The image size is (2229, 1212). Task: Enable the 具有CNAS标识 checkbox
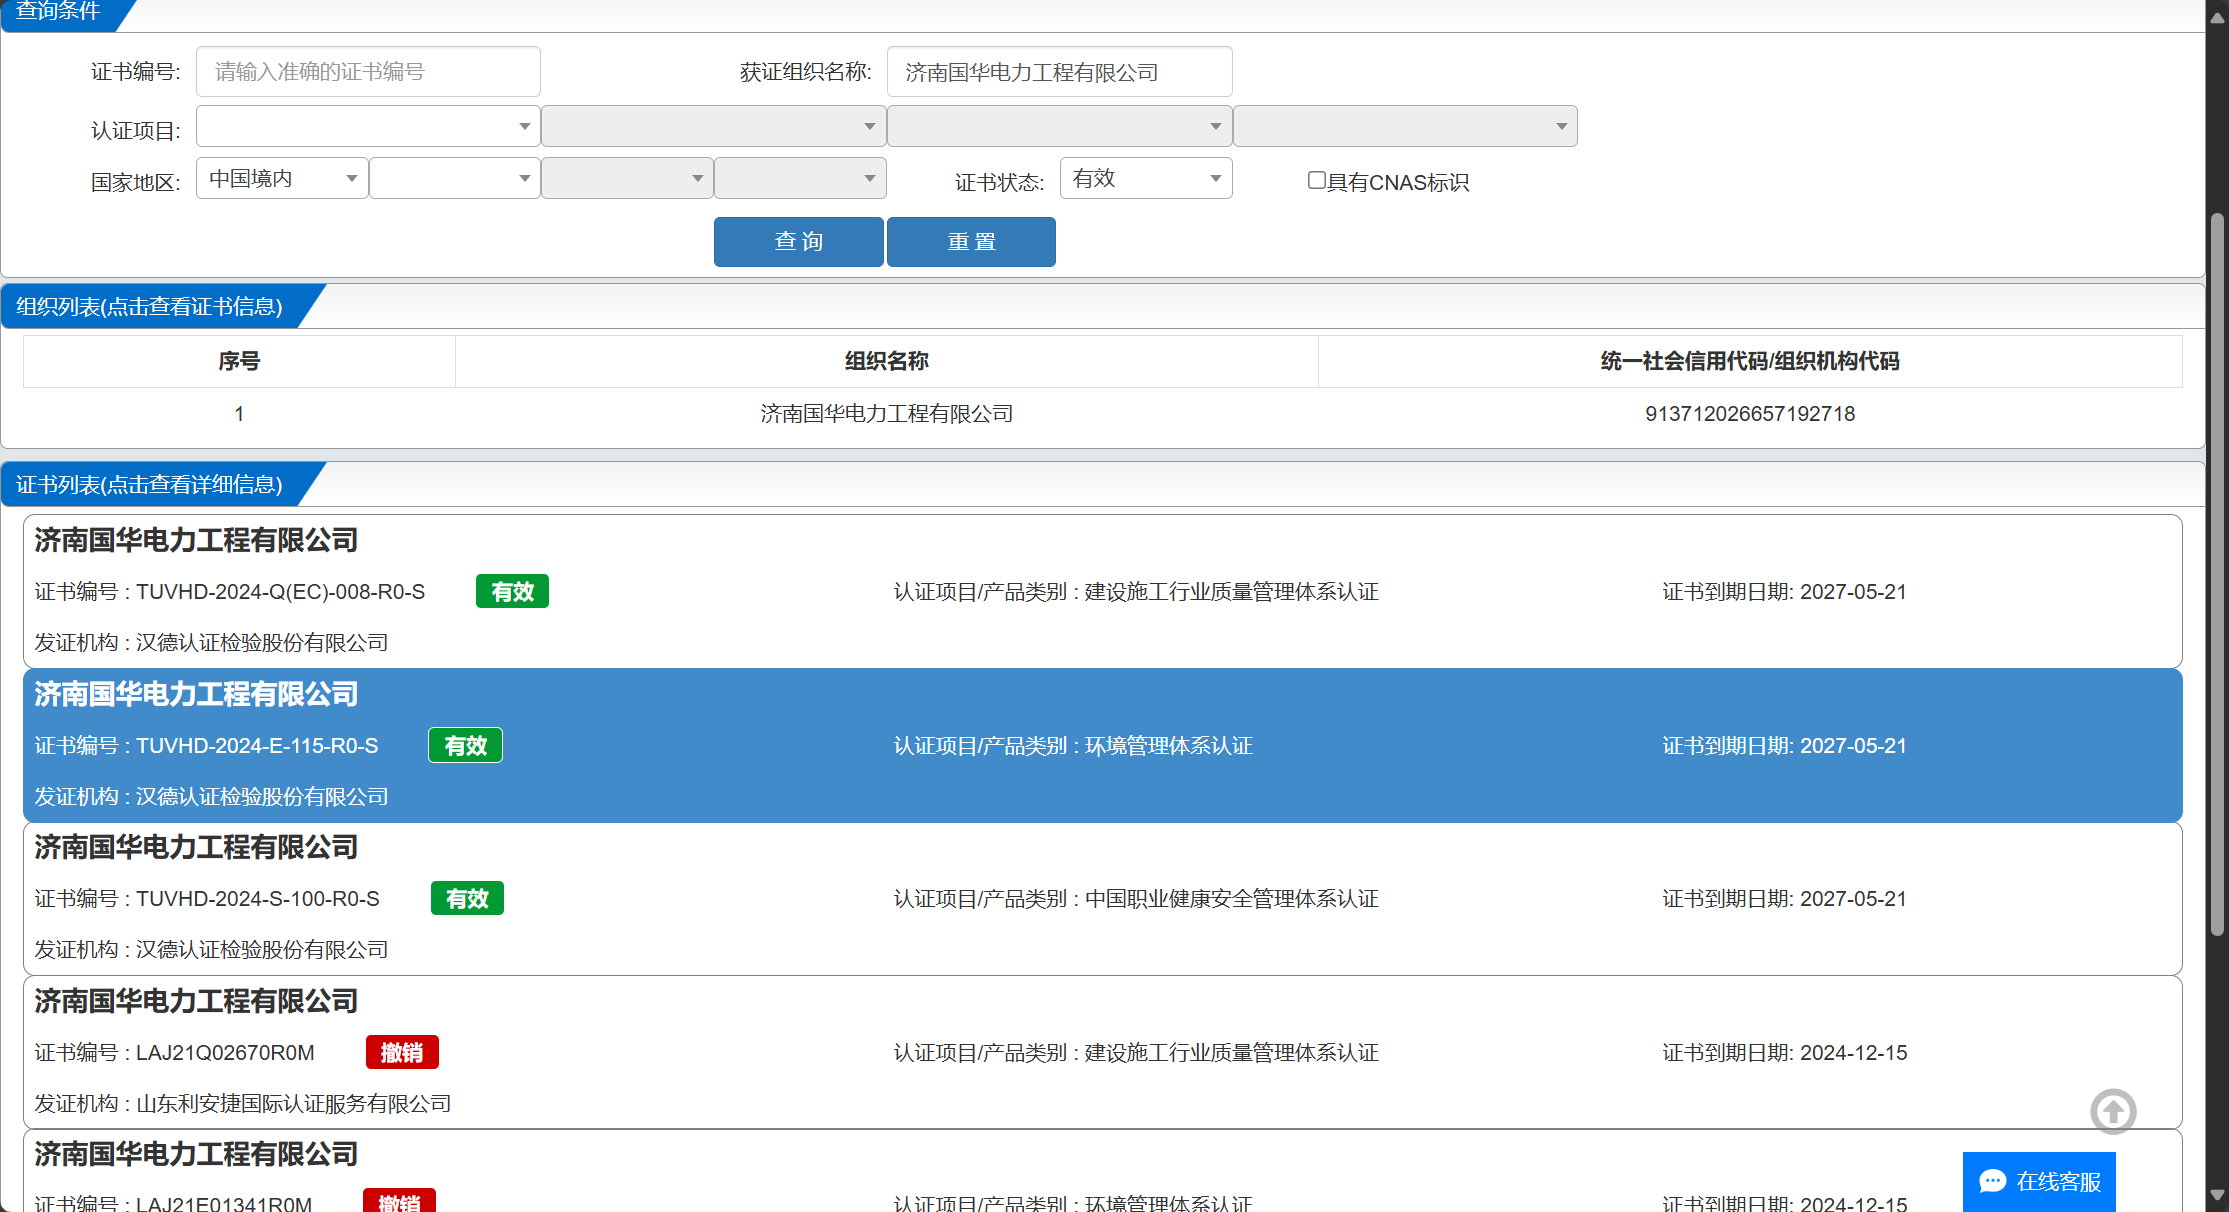[x=1316, y=180]
